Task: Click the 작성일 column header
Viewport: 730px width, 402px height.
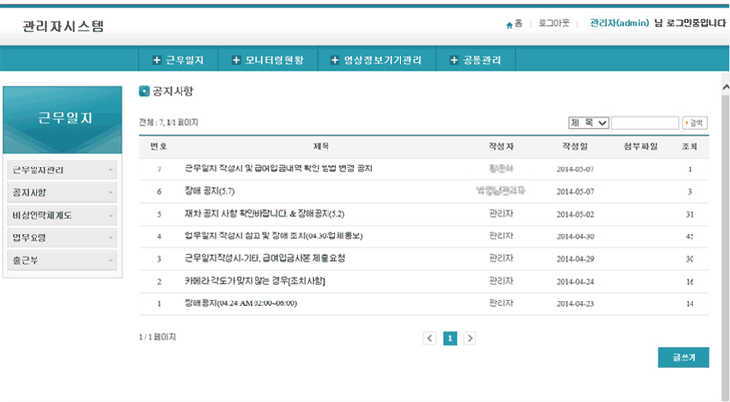Action: point(575,146)
